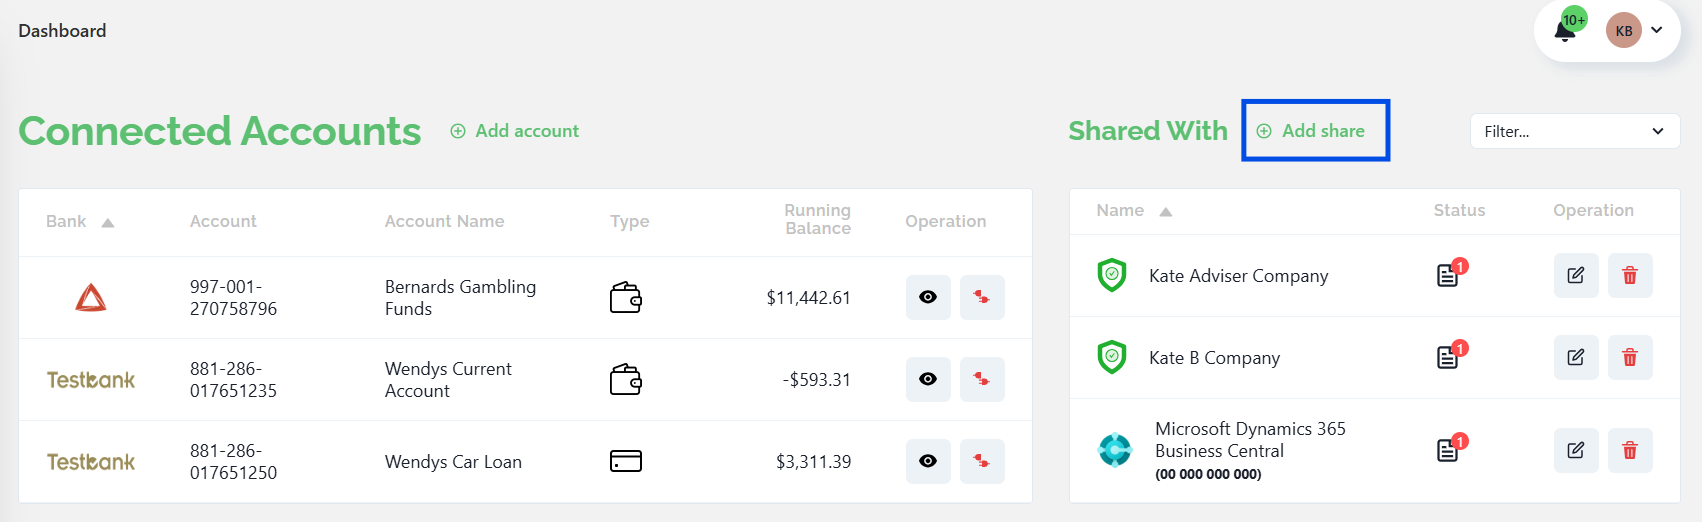Sort shares by Name column header
1702x522 pixels.
(x=1120, y=211)
